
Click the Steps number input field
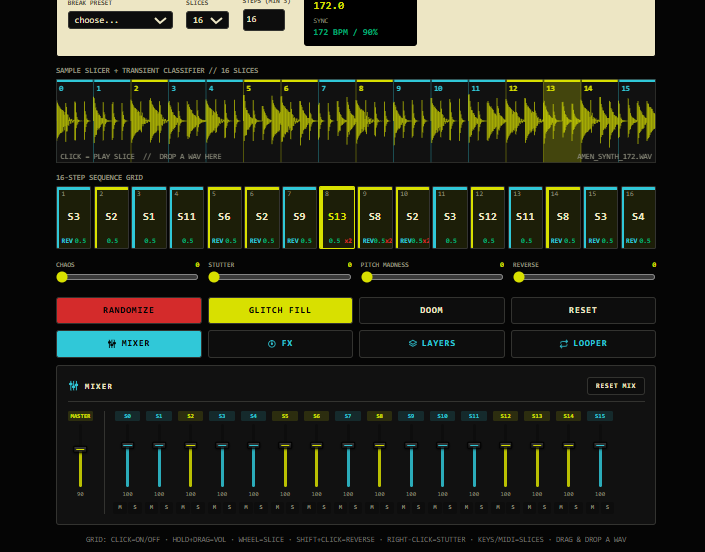264,20
